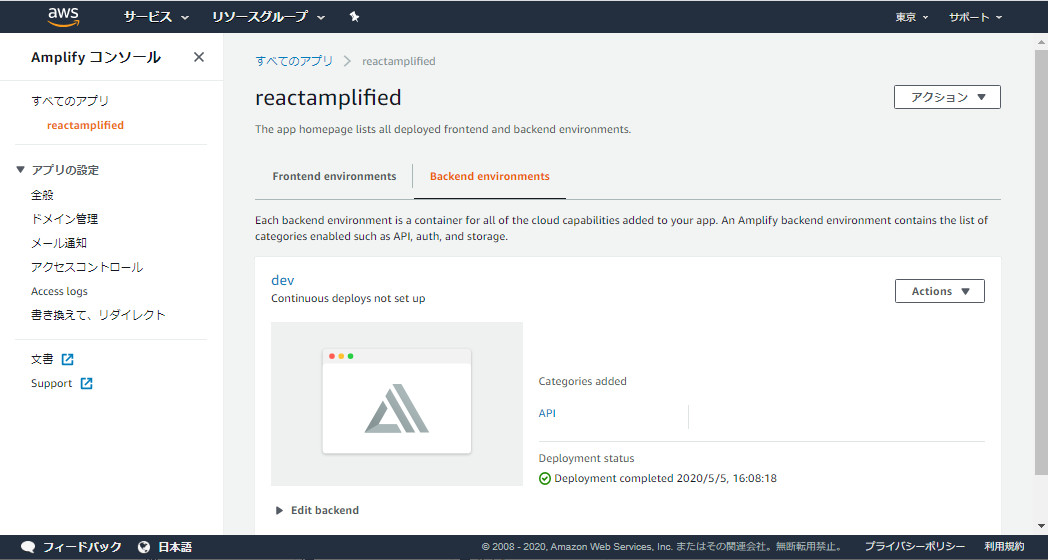
Task: Click the 'Deployment status' label
Action: click(587, 458)
